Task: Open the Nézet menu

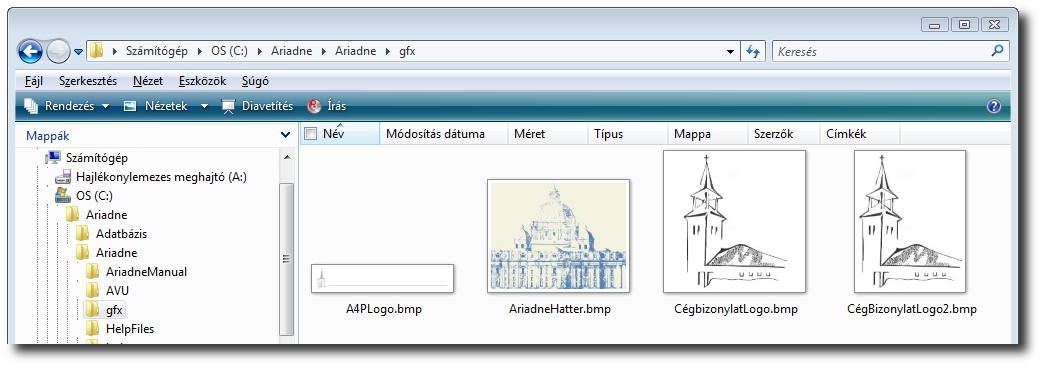Action: (x=148, y=81)
